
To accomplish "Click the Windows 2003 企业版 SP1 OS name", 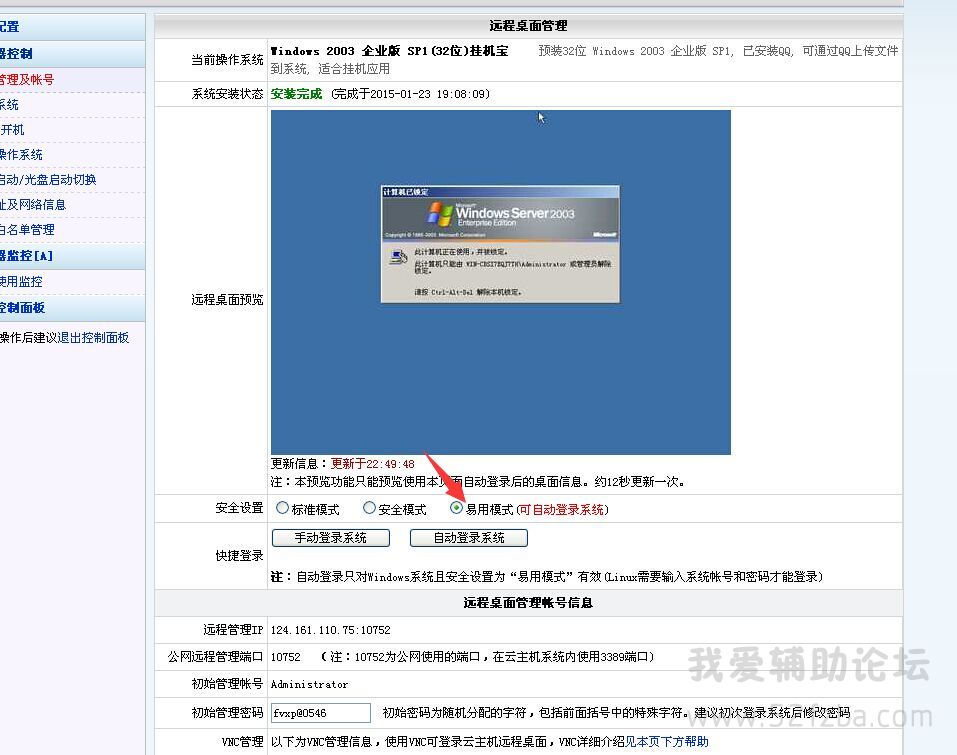I will point(389,51).
